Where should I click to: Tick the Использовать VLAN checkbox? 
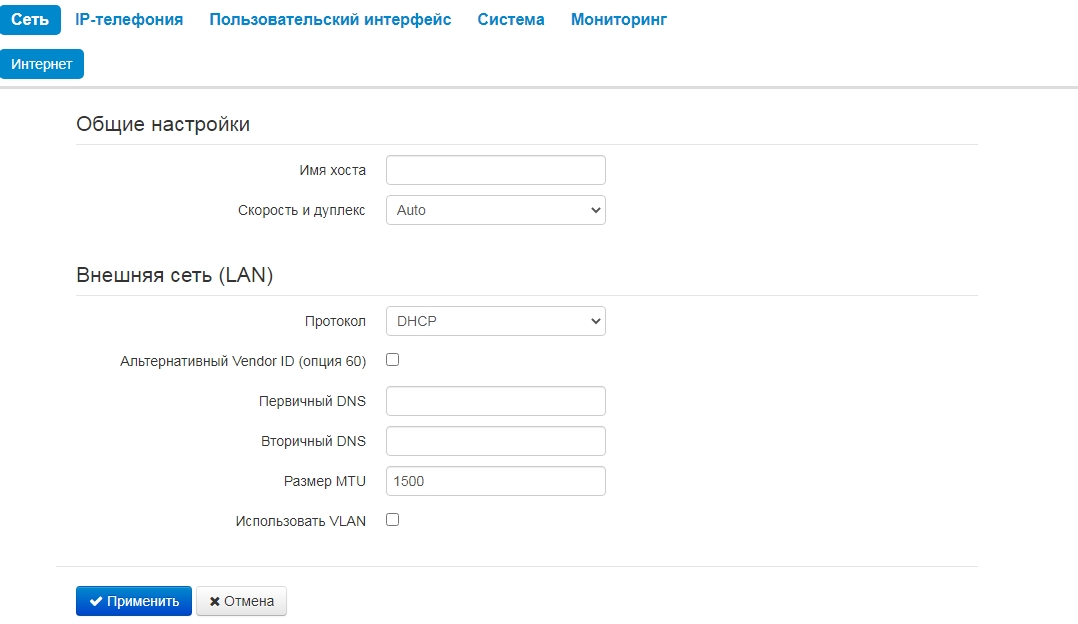click(x=393, y=520)
